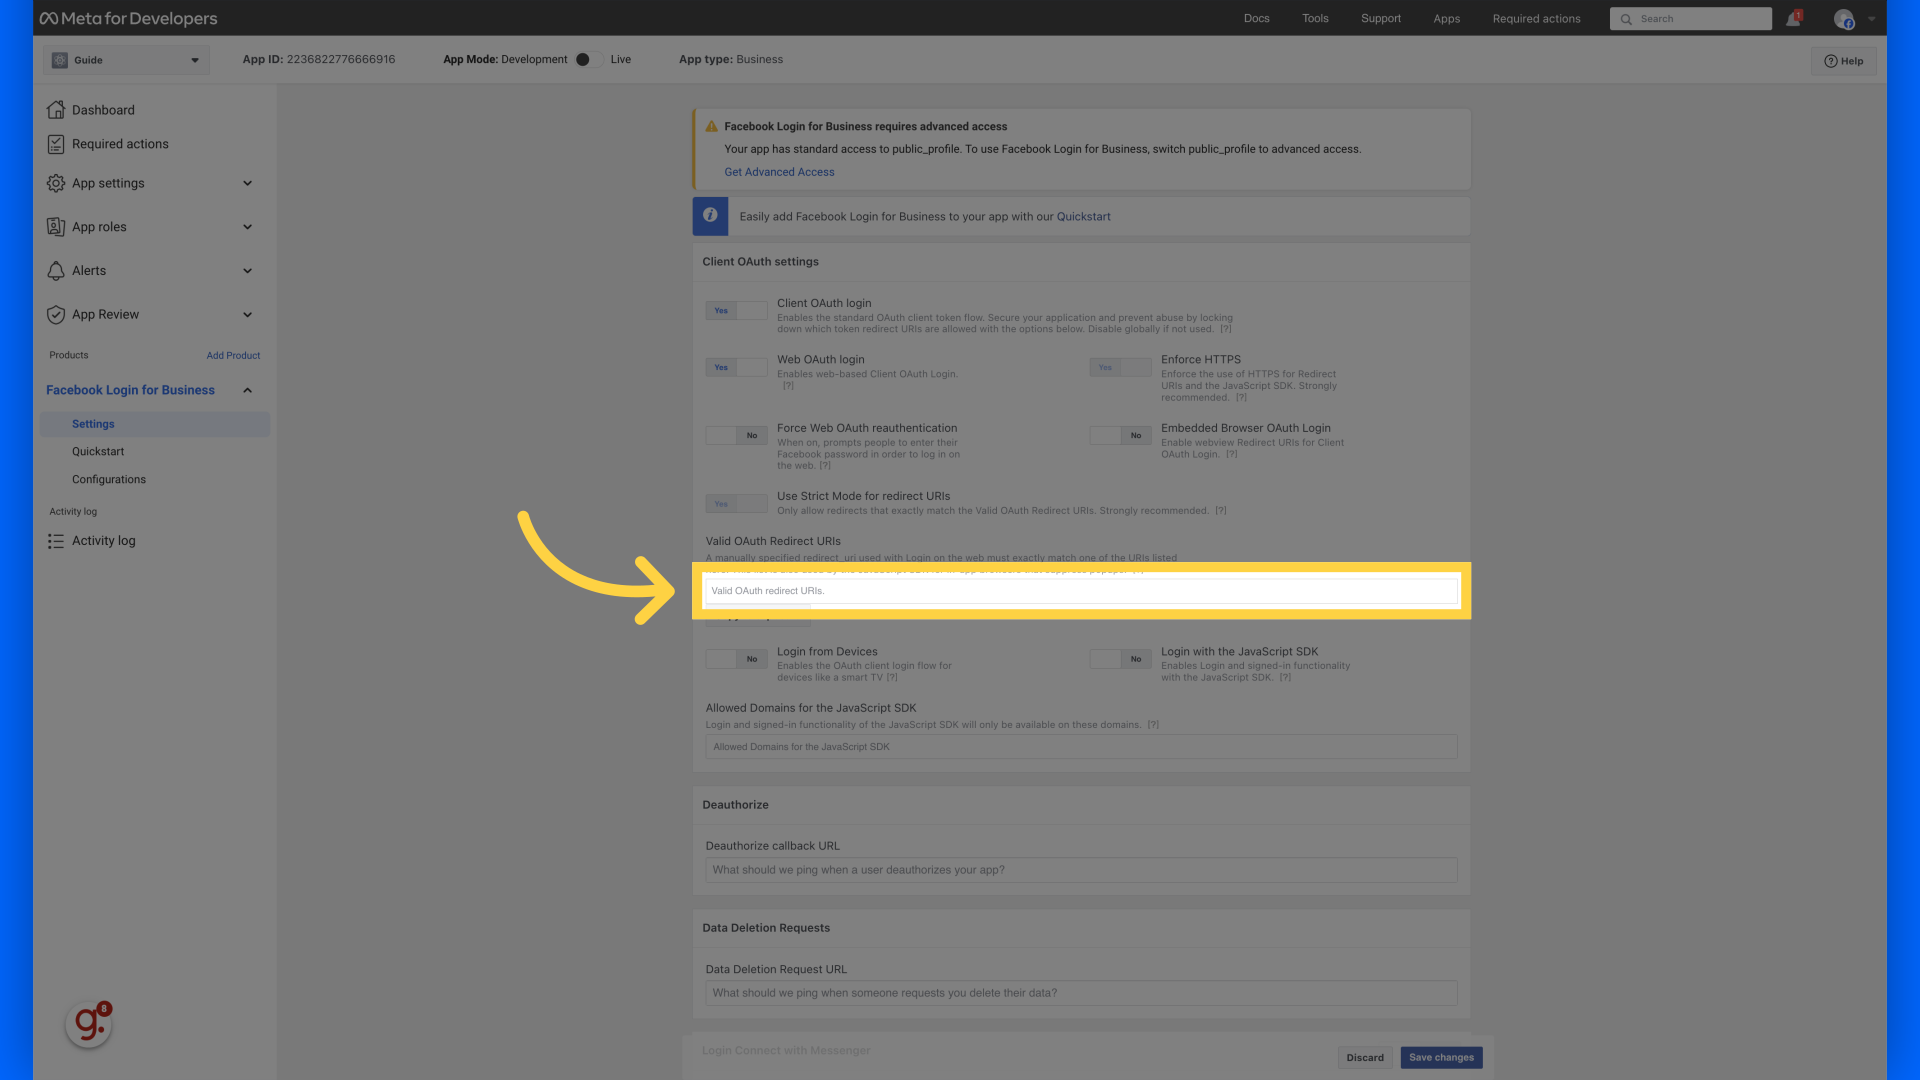Click the search magnifier icon
The height and width of the screenshot is (1080, 1920).
point(1626,19)
